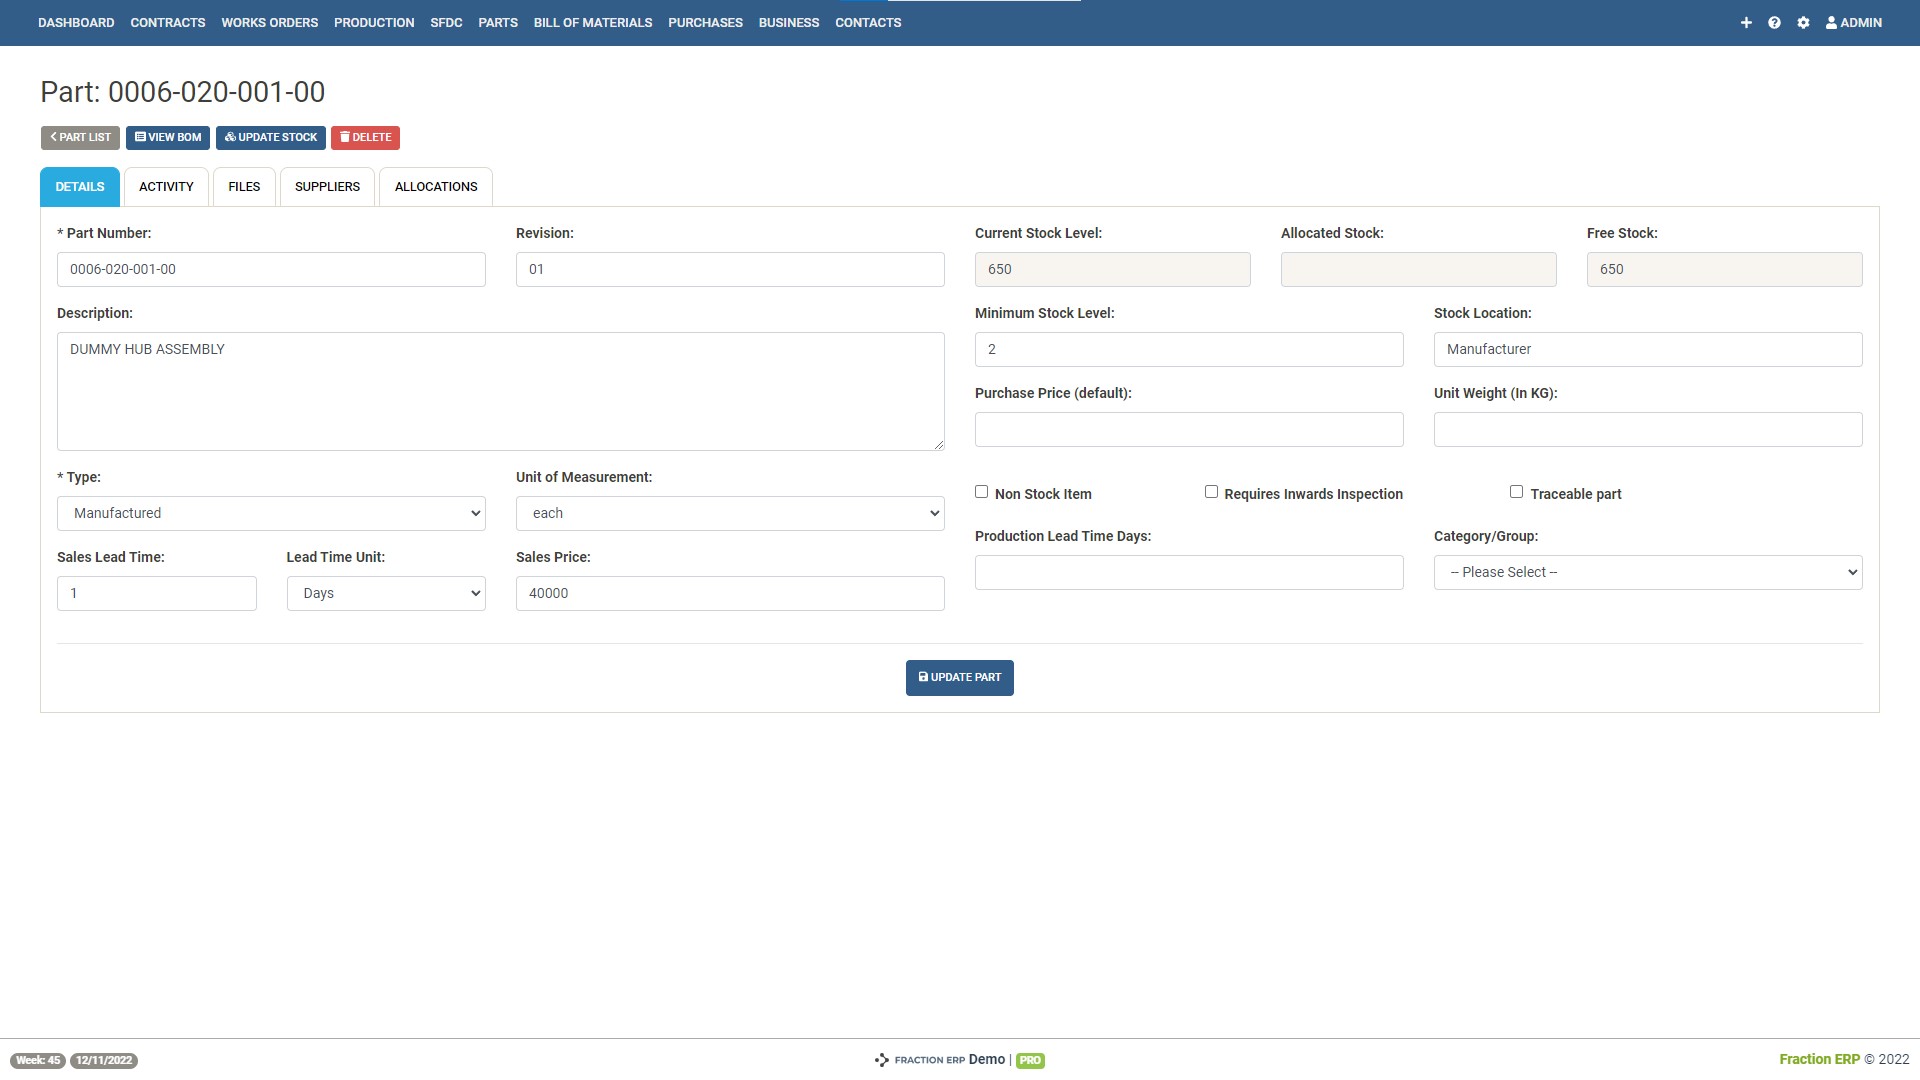The image size is (1920, 1080).
Task: Open the quick add plus icon
Action: tap(1746, 22)
